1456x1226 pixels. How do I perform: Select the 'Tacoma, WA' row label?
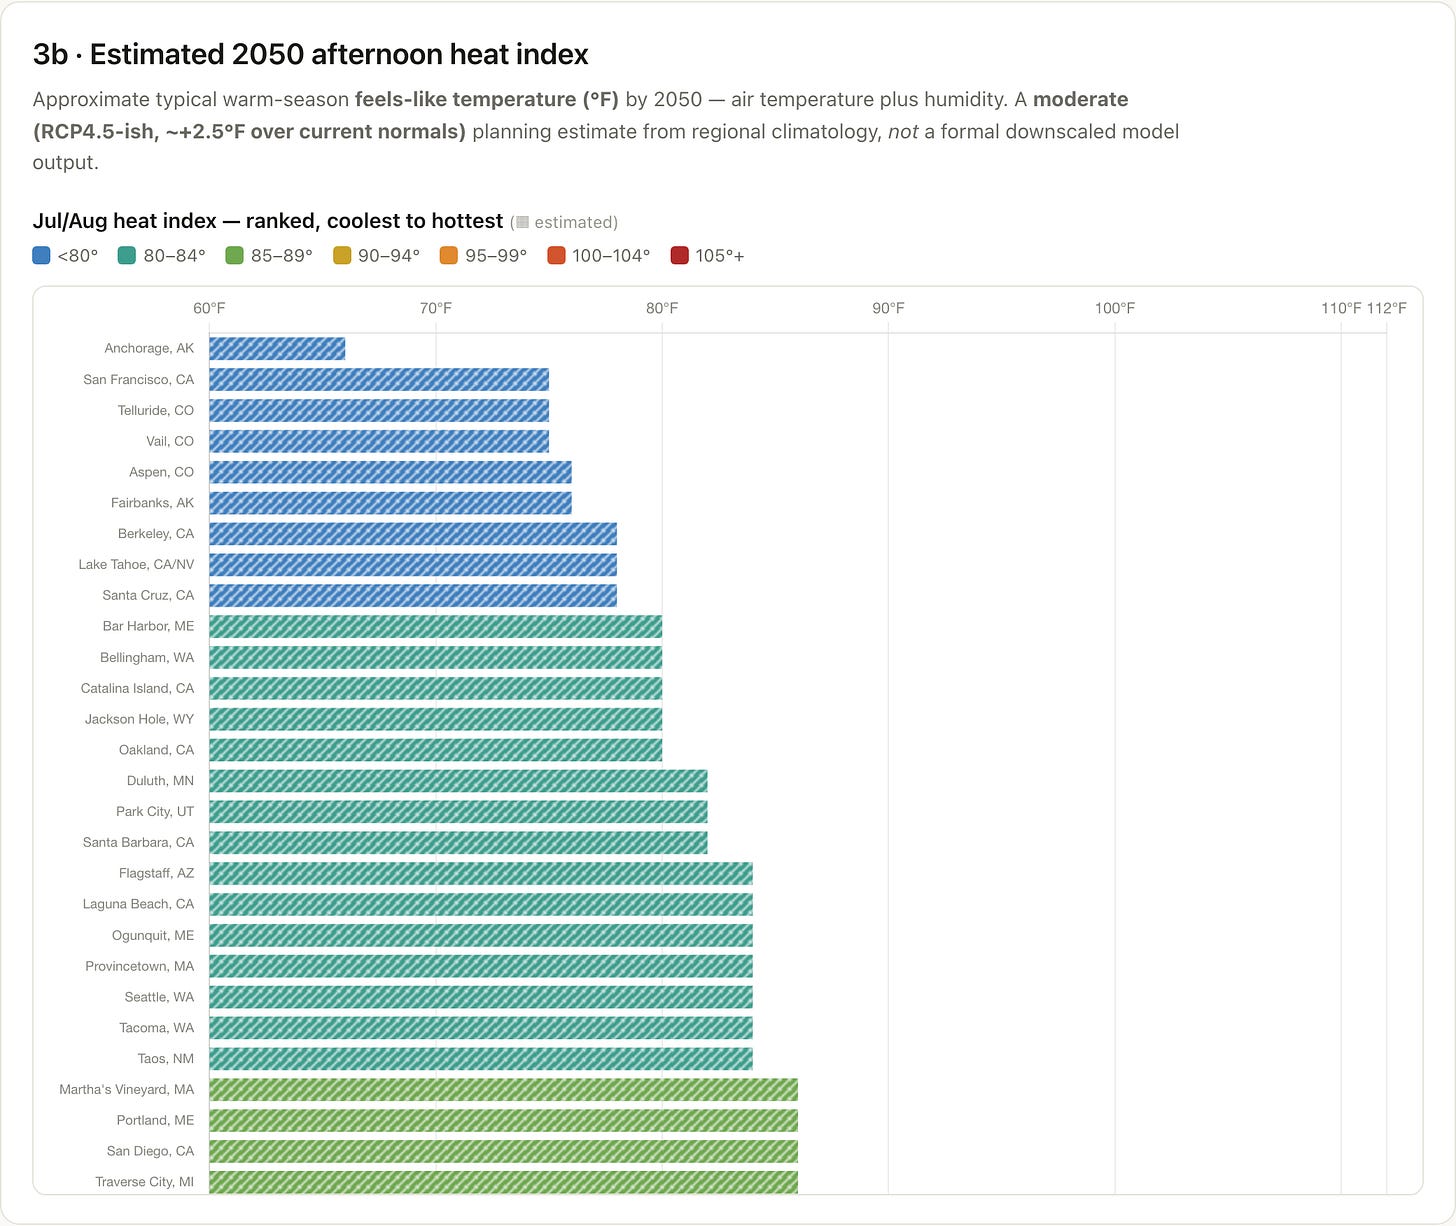click(x=156, y=1028)
